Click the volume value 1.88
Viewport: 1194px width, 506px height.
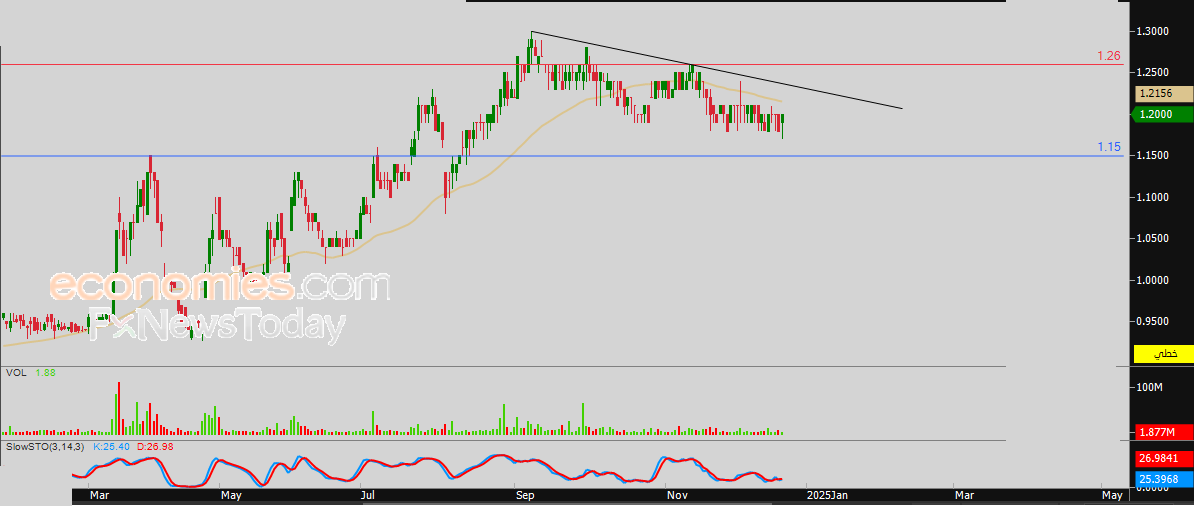coord(46,373)
